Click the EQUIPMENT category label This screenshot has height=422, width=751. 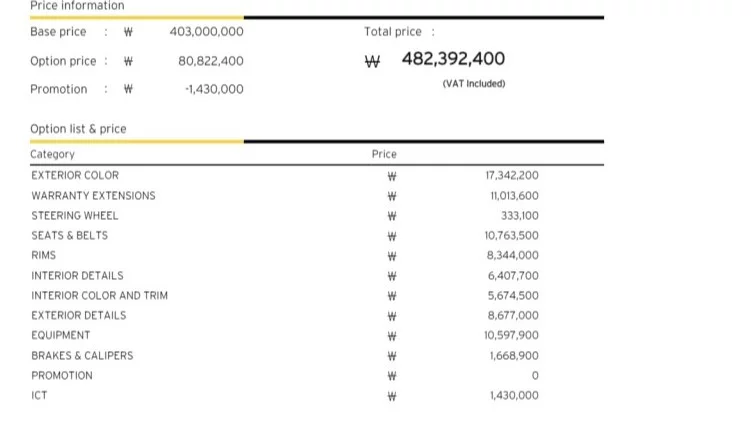[x=60, y=335]
